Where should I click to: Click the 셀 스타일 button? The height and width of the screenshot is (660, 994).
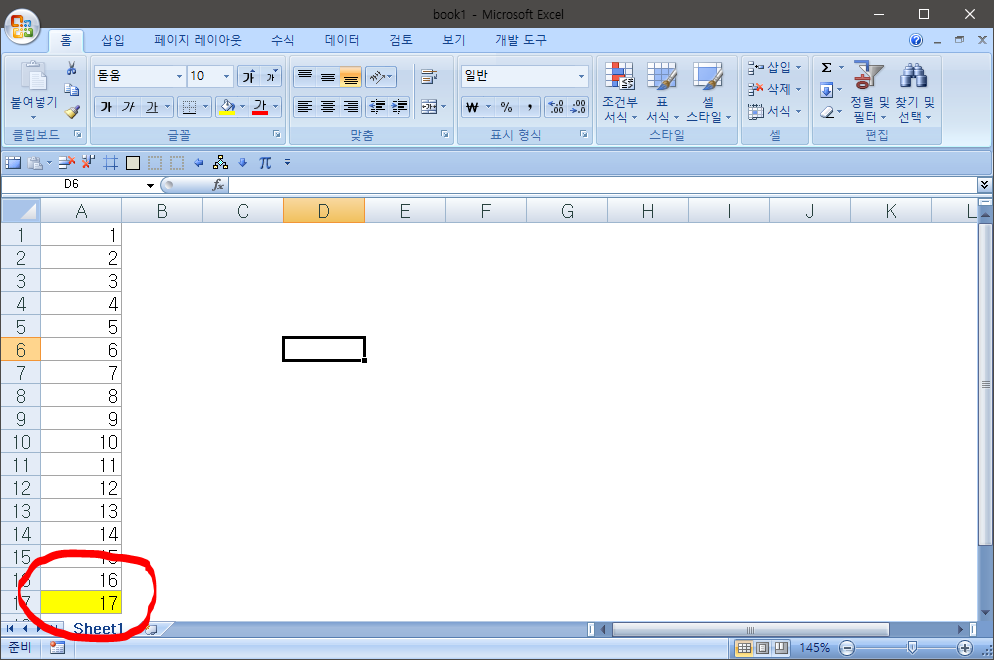pyautogui.click(x=708, y=93)
